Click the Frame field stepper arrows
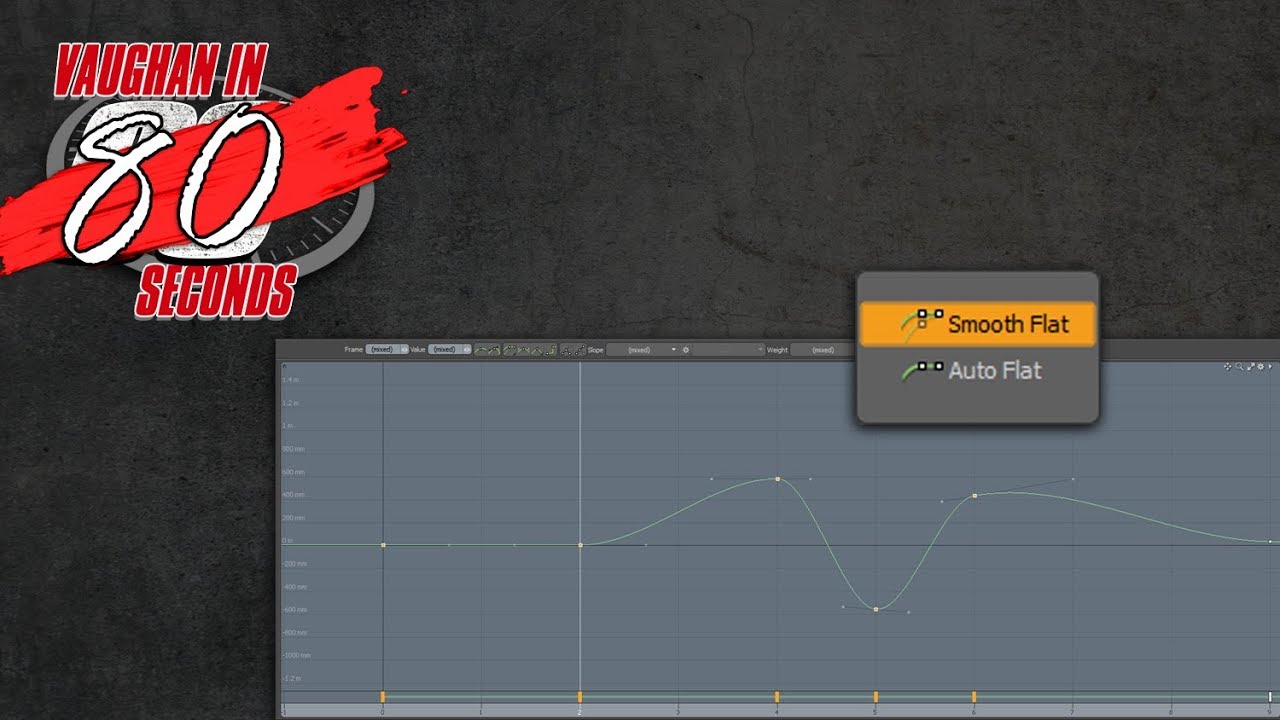Screen dimensions: 1280x720 point(404,350)
